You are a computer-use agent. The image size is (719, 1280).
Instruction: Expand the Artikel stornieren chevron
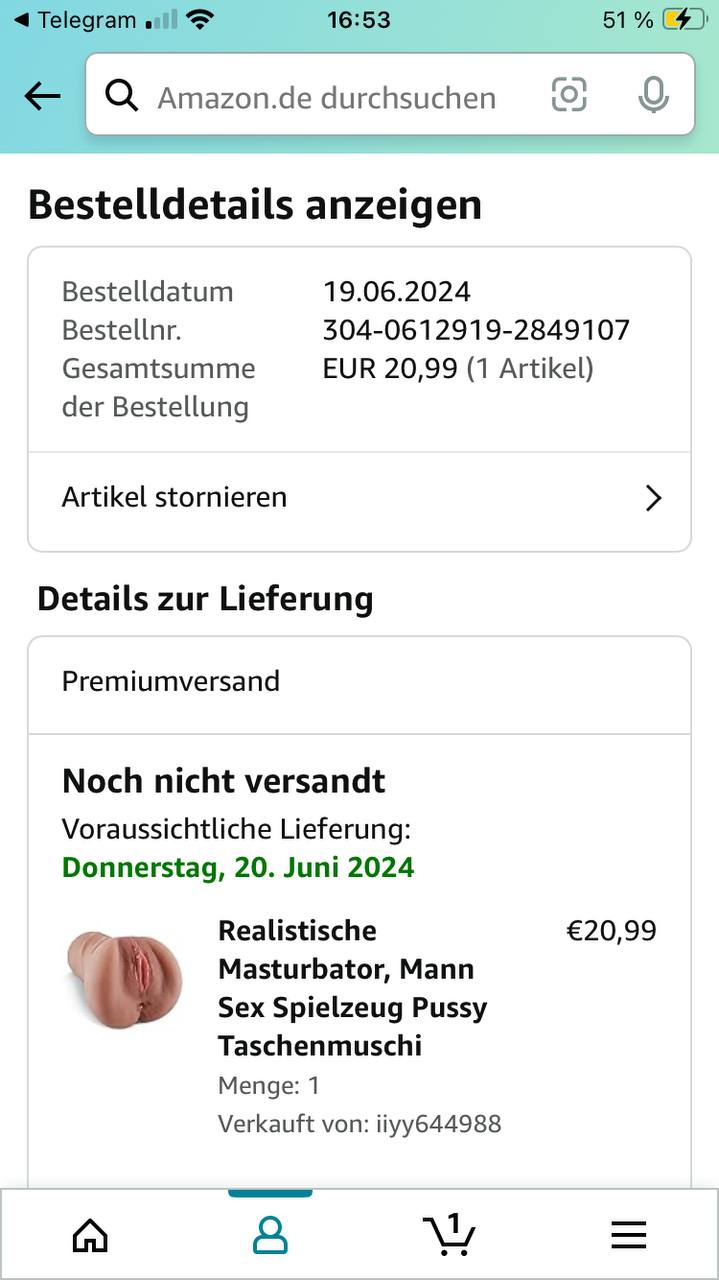click(653, 498)
